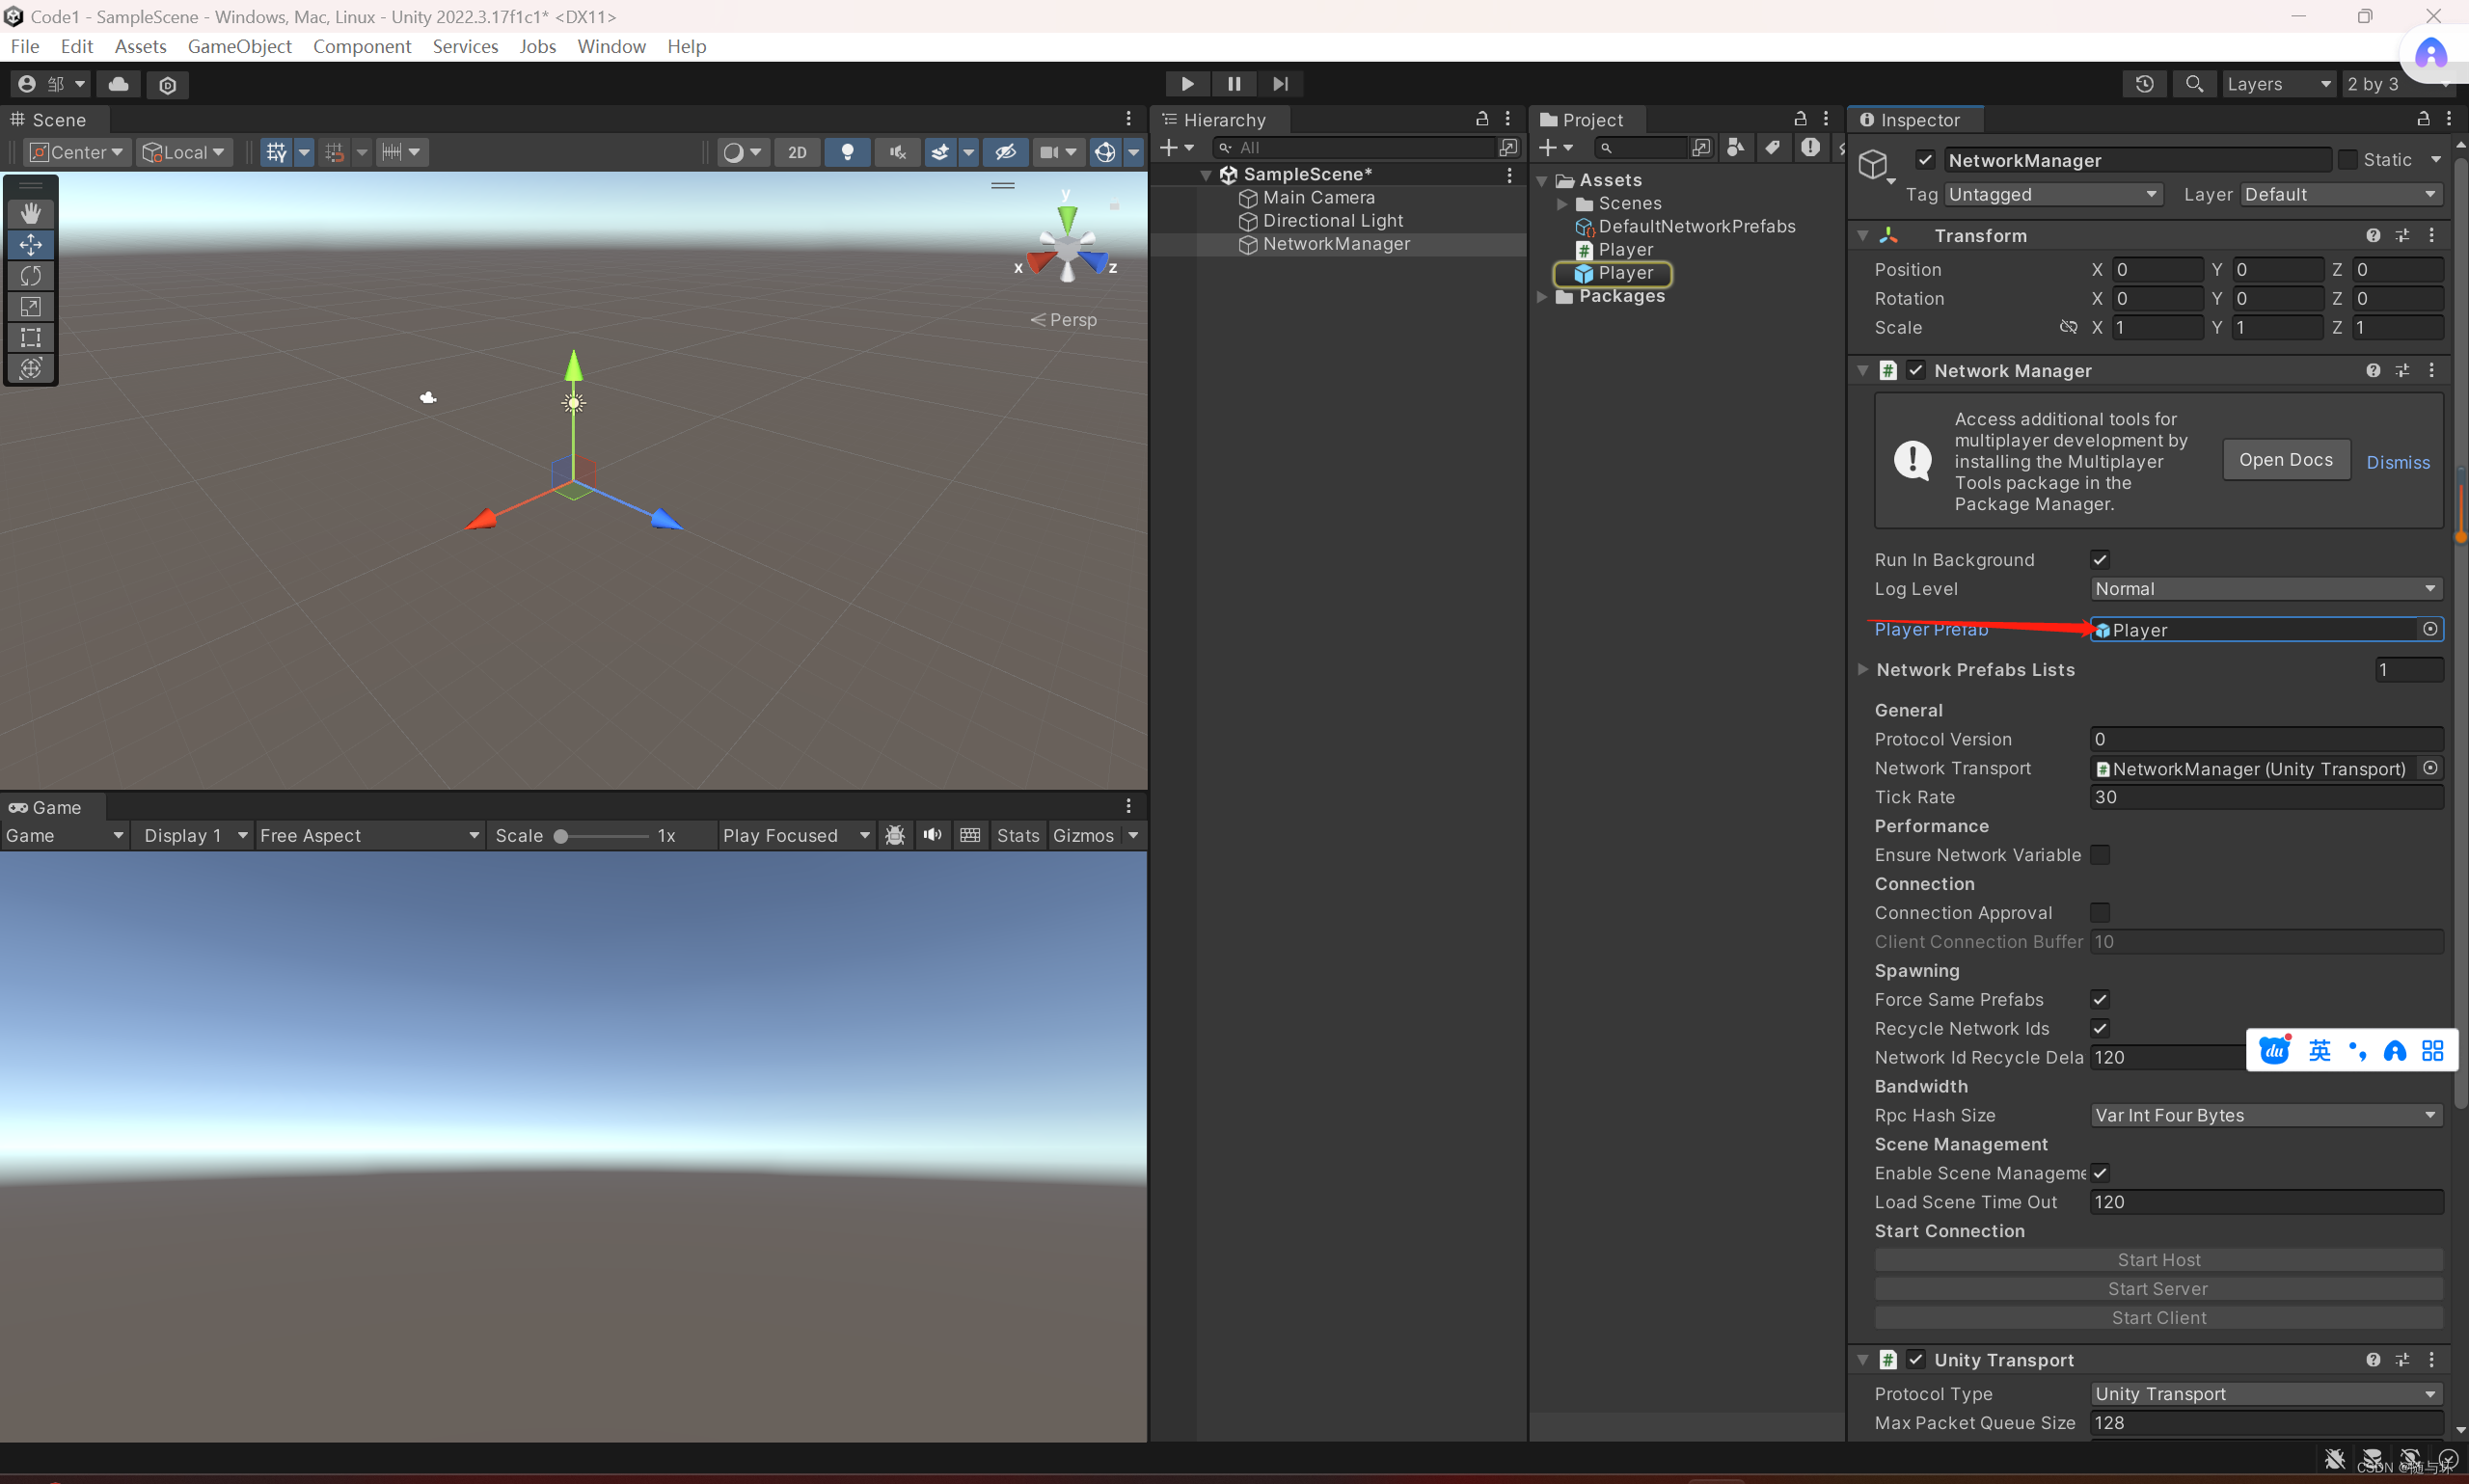Toggle 2D view mode in Scene view
Screen dimensions: 2469x1484
tap(797, 152)
